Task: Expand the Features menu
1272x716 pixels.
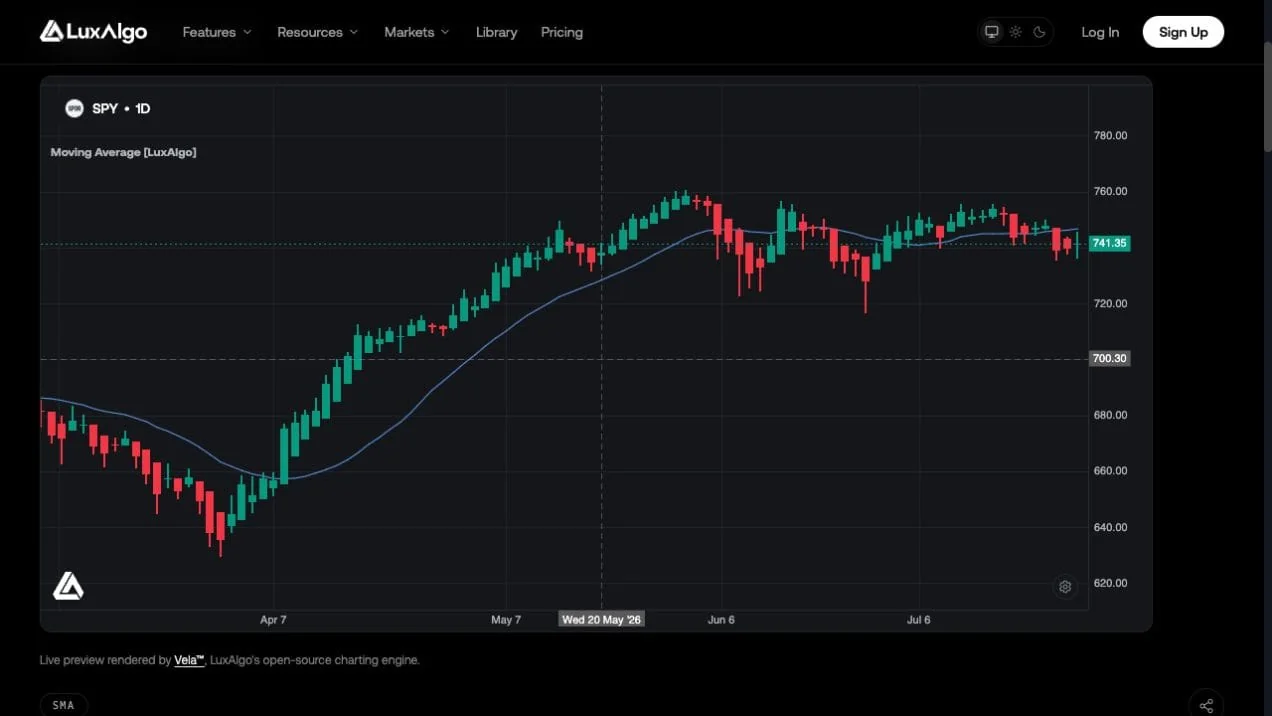Action: point(217,32)
